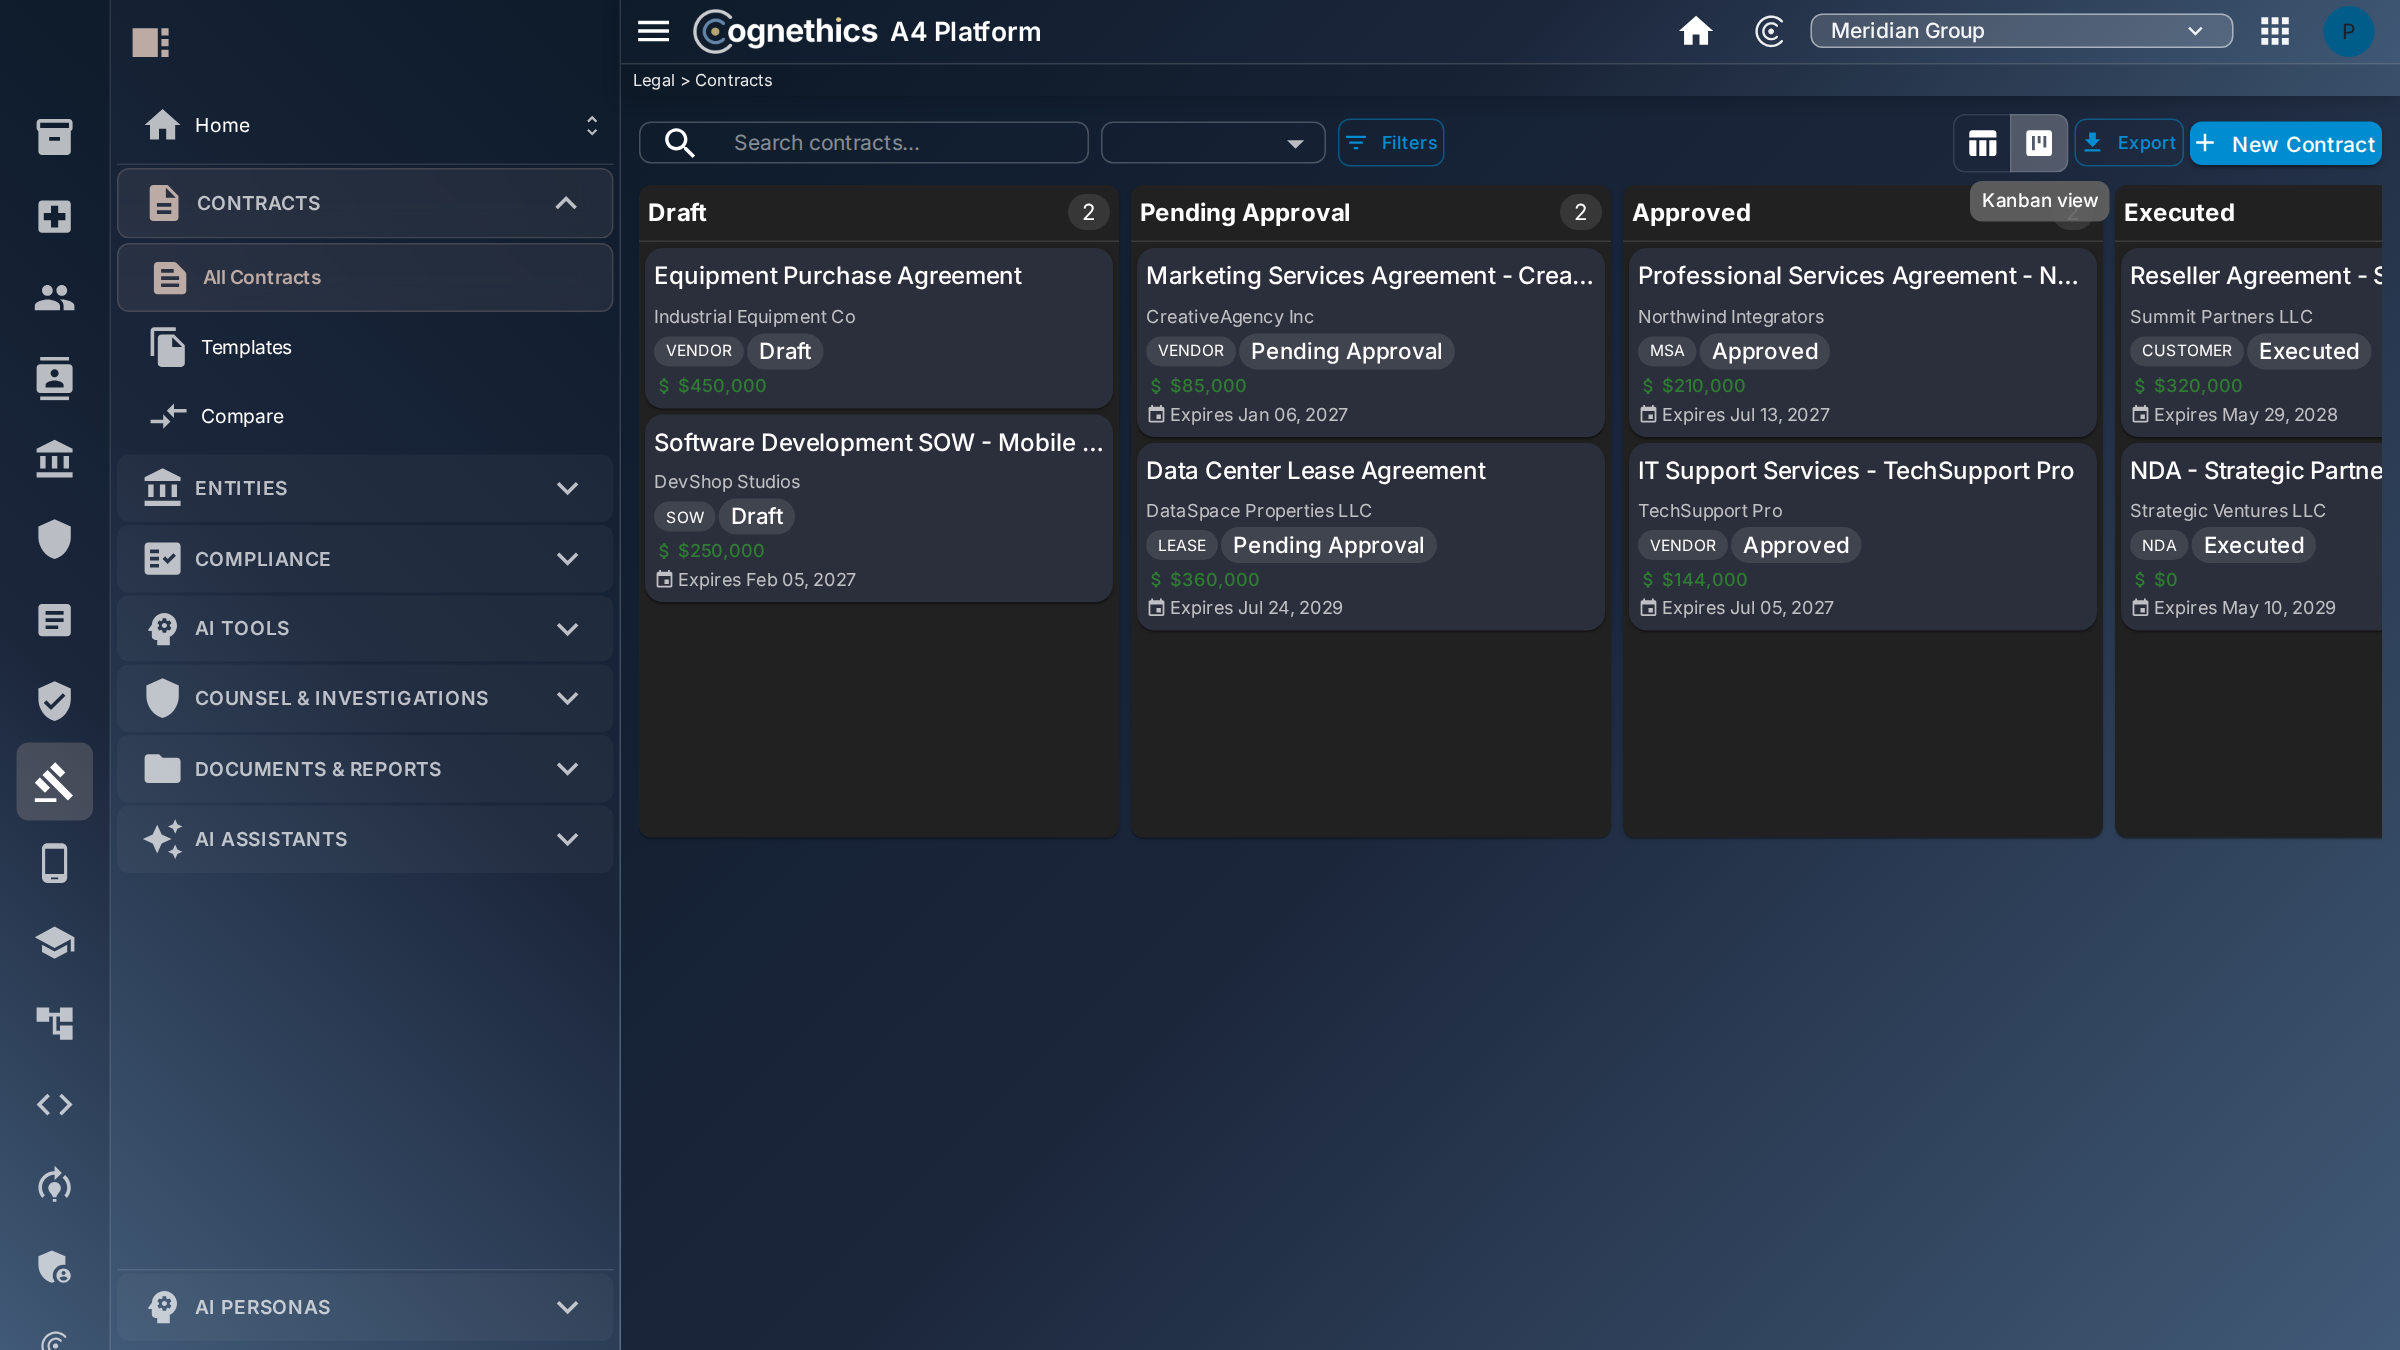2400x1350 pixels.
Task: Click LEASE tag on Data Center card
Action: click(x=1181, y=545)
